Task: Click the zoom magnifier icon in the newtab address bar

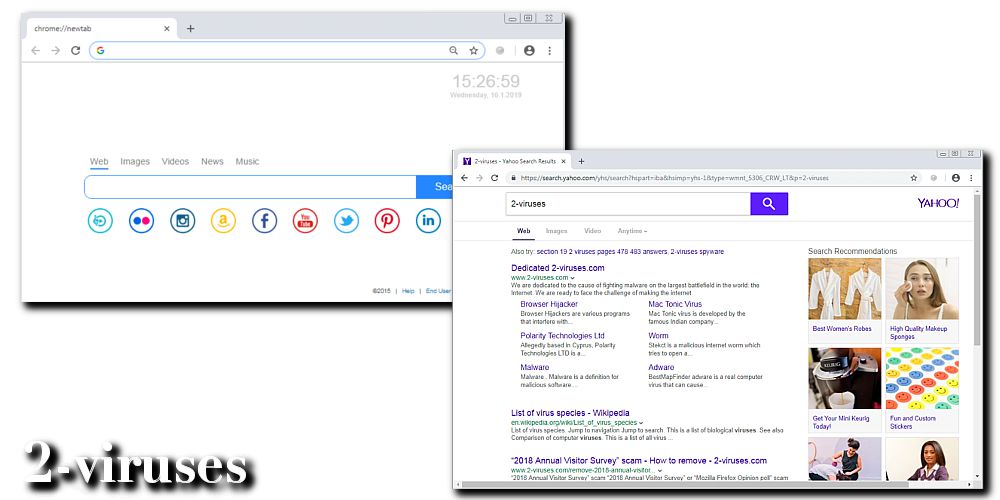Action: point(453,50)
